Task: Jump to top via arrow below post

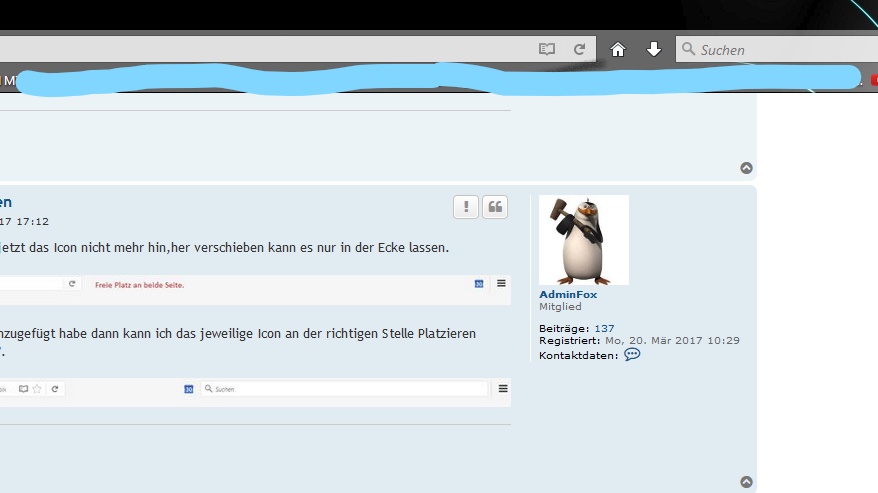Action: 746,482
